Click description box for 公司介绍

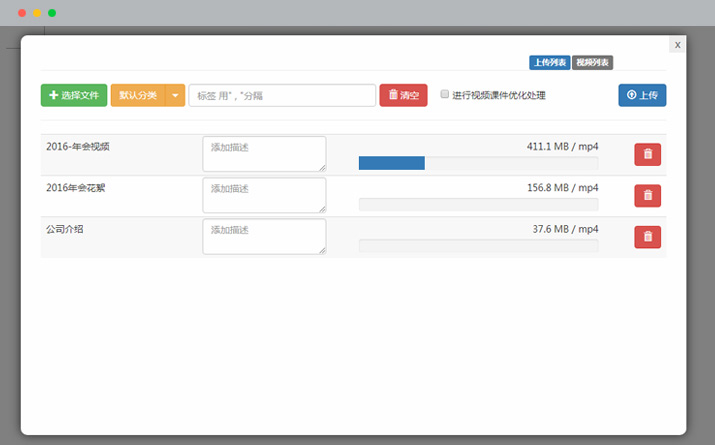point(264,237)
